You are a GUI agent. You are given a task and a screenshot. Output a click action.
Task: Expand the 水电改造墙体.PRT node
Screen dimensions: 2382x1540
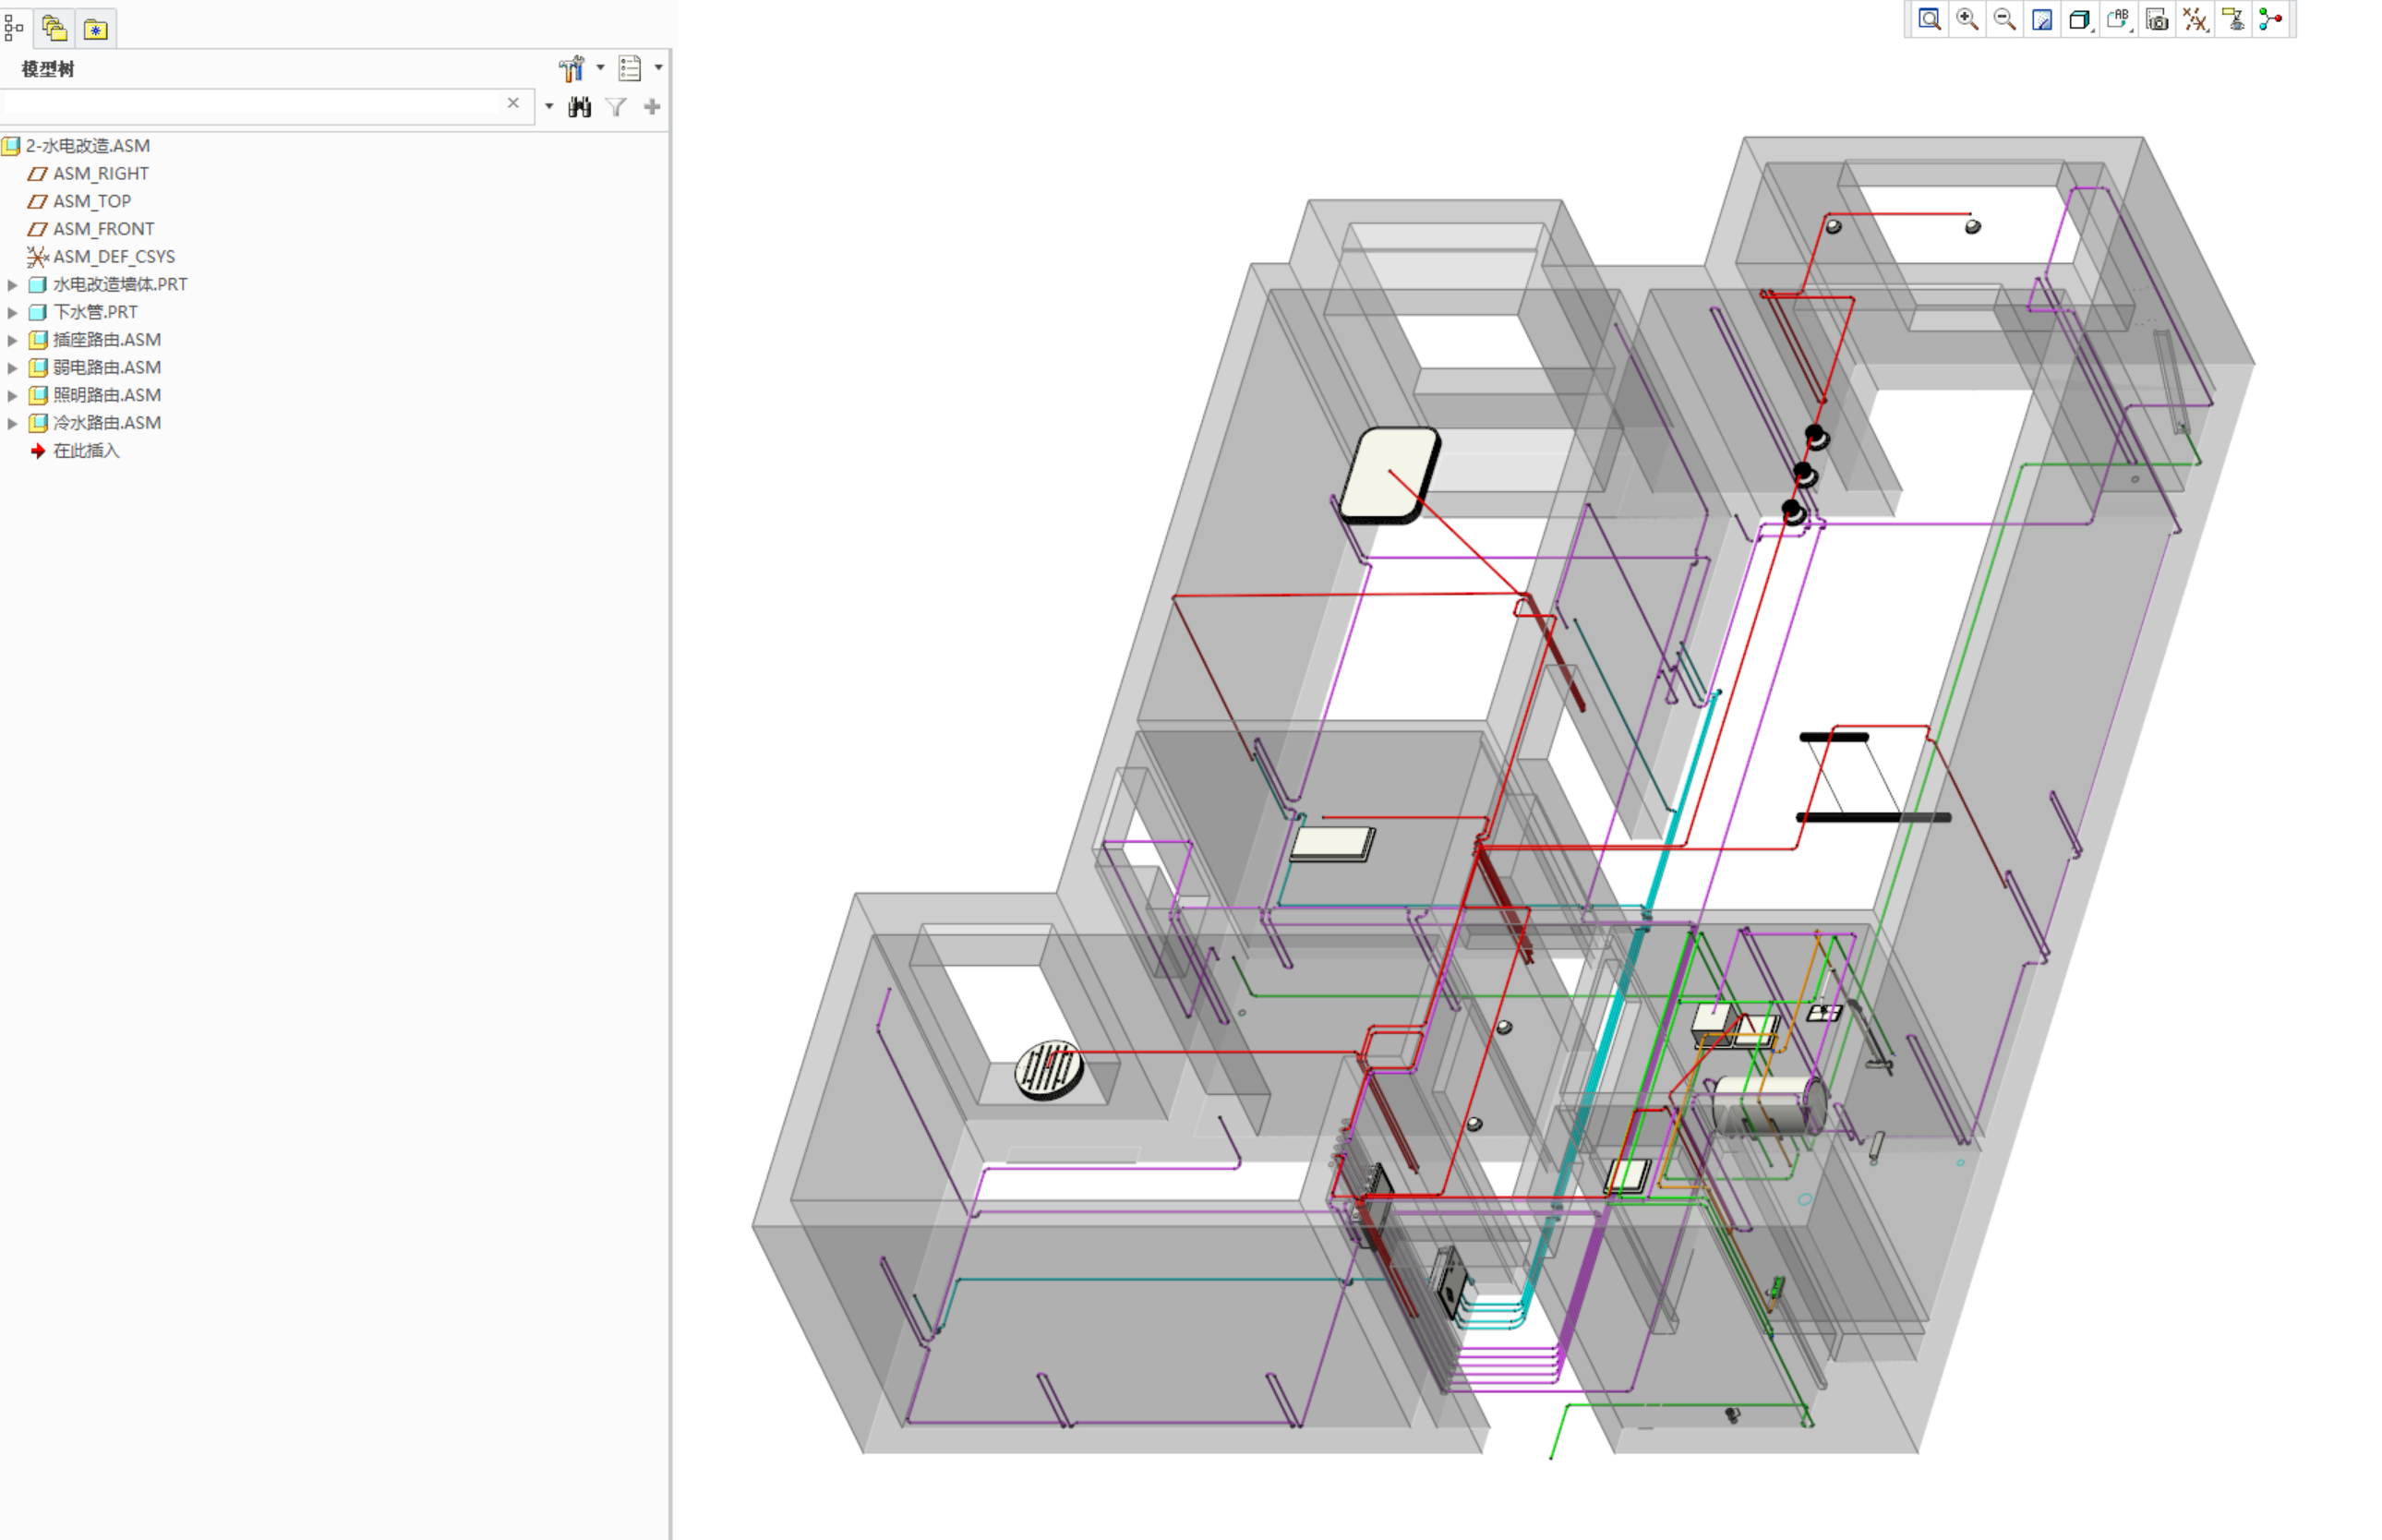[x=12, y=285]
